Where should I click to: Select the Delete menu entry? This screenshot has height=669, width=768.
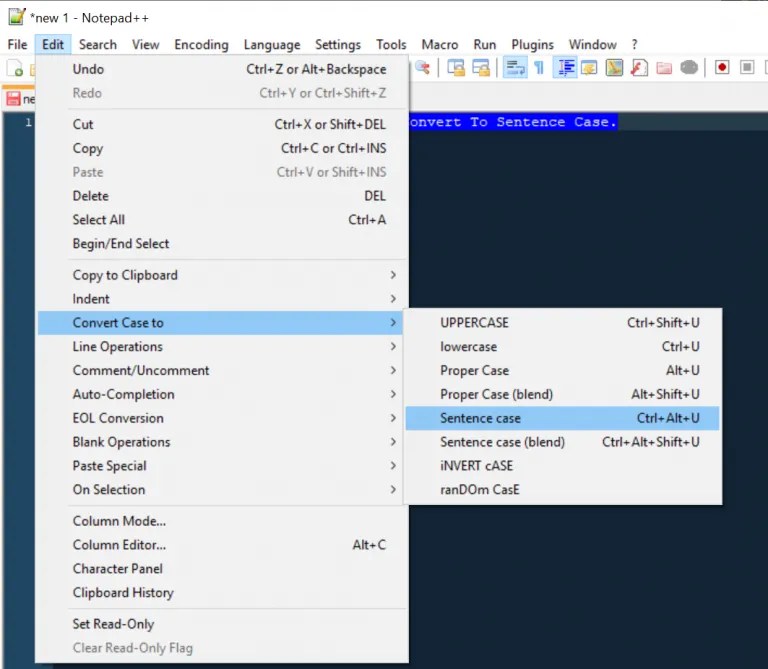[x=222, y=196]
